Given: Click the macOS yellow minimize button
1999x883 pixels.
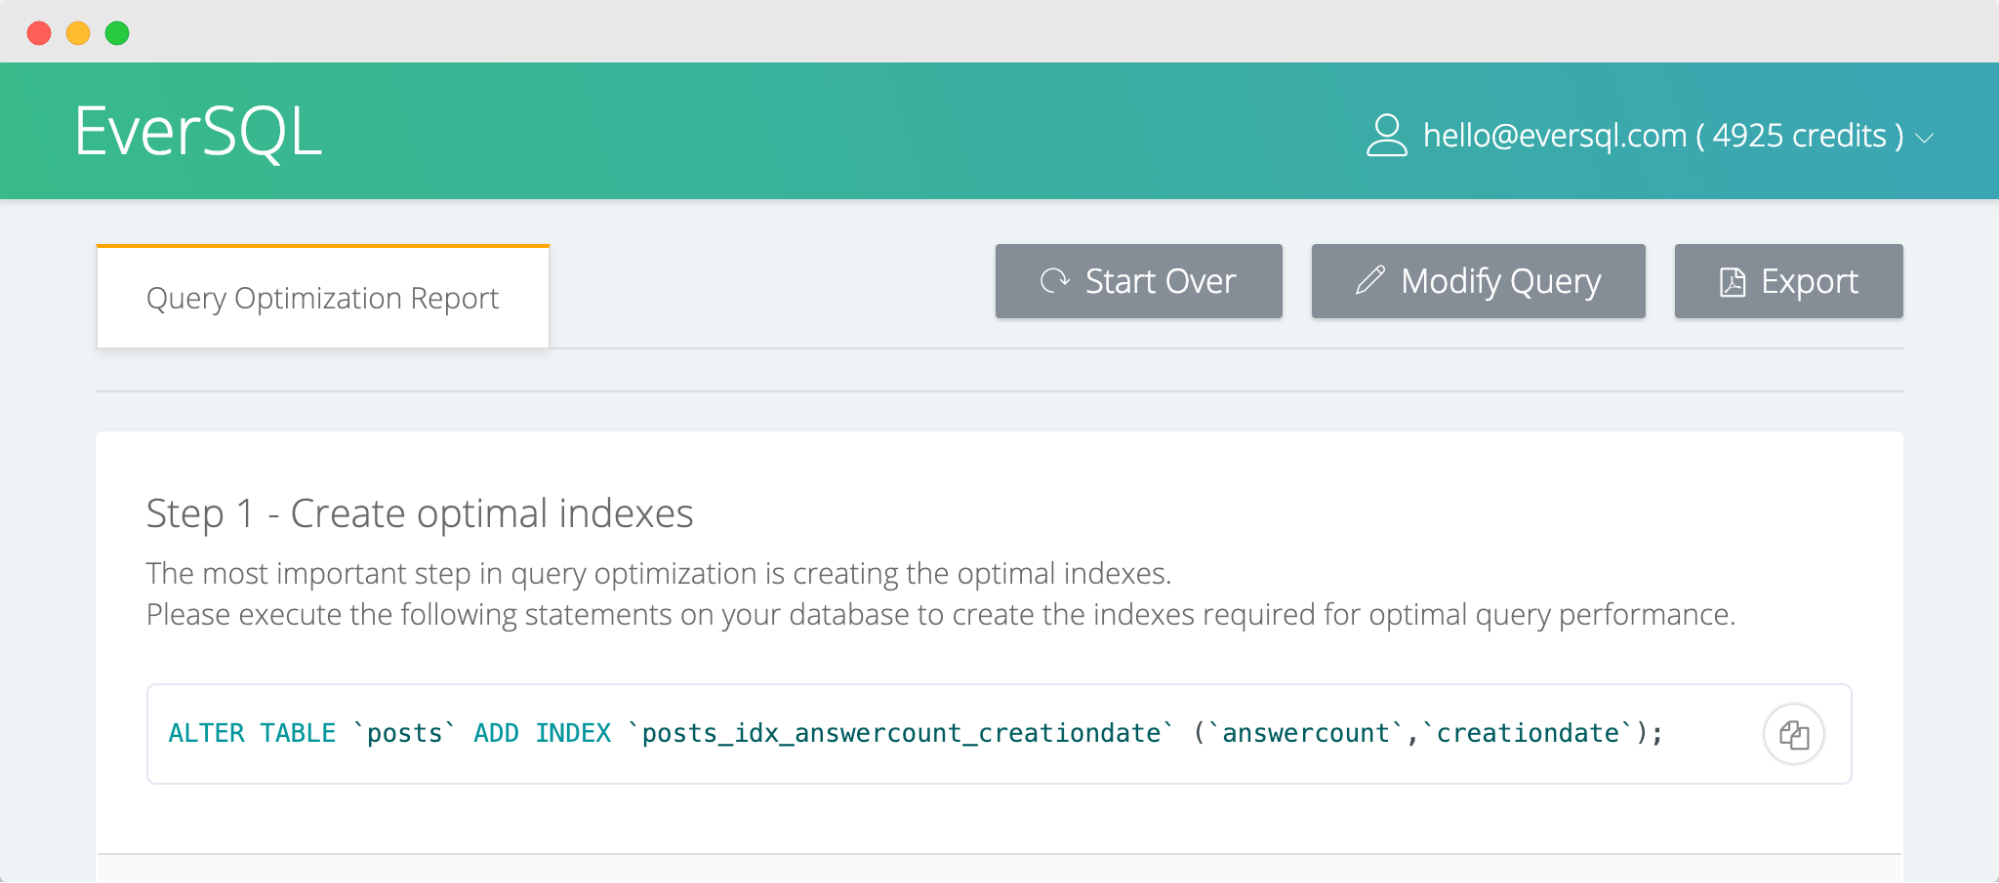Looking at the screenshot, I should click(78, 33).
